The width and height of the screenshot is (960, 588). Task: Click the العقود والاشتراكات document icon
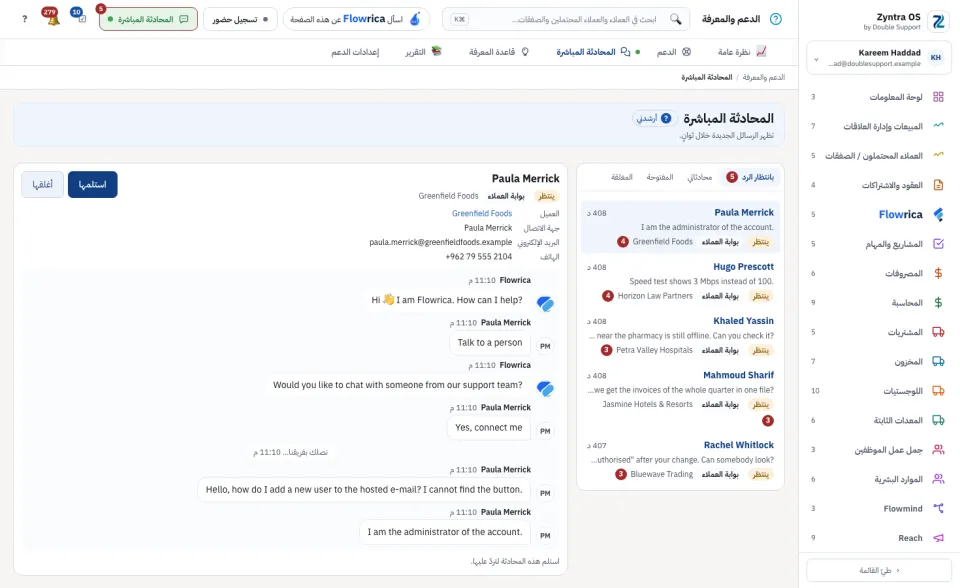click(x=938, y=185)
